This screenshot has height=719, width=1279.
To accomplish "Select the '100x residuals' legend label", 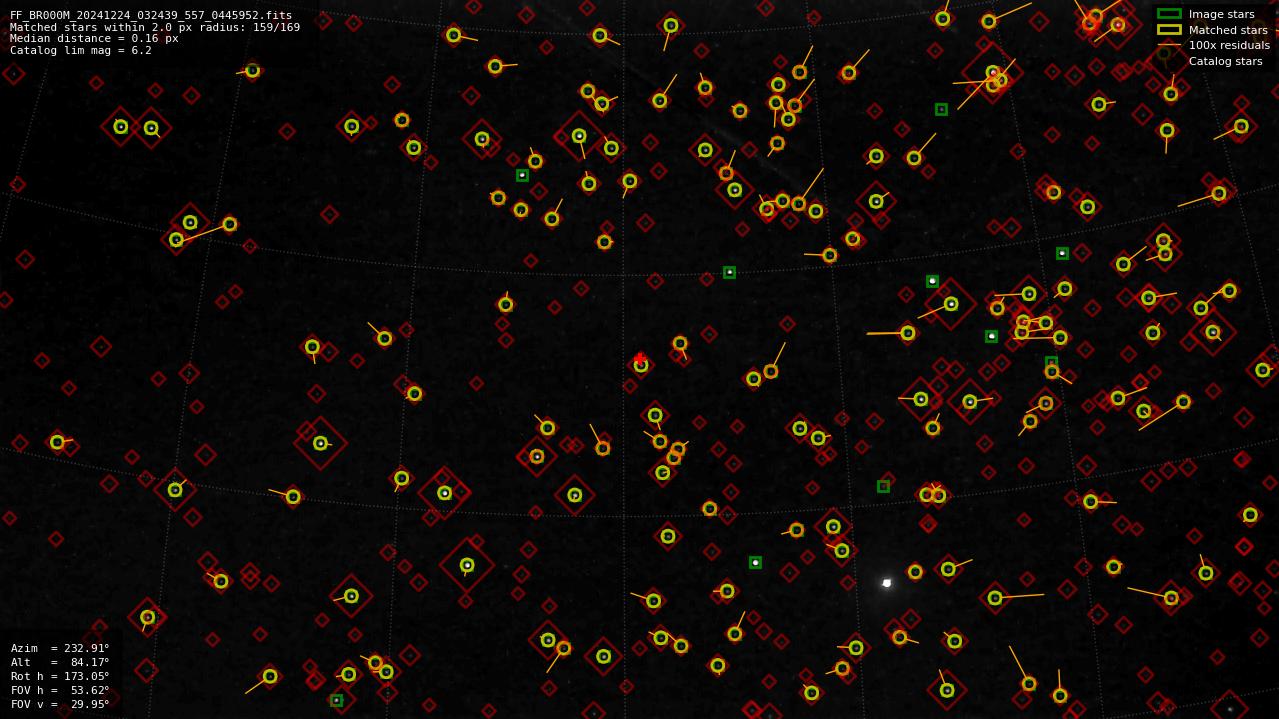I will [x=1229, y=45].
